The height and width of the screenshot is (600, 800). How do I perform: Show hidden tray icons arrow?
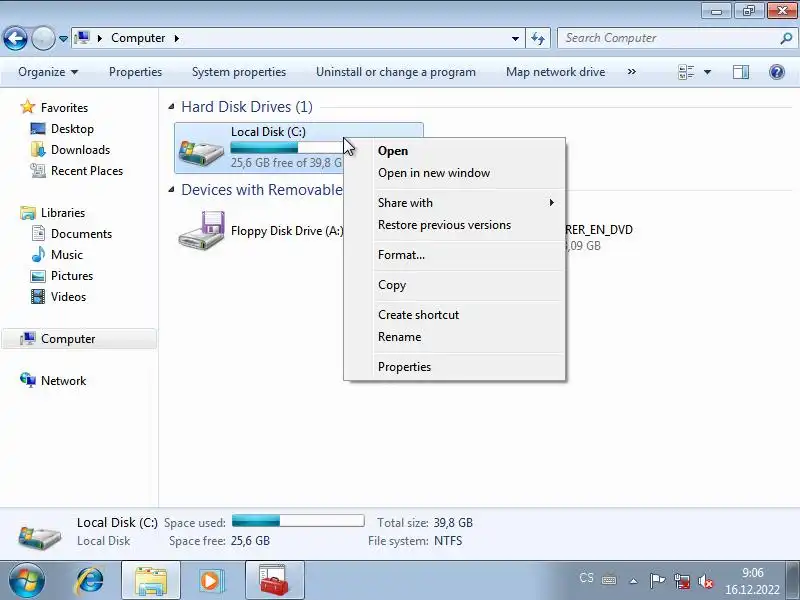(x=633, y=581)
